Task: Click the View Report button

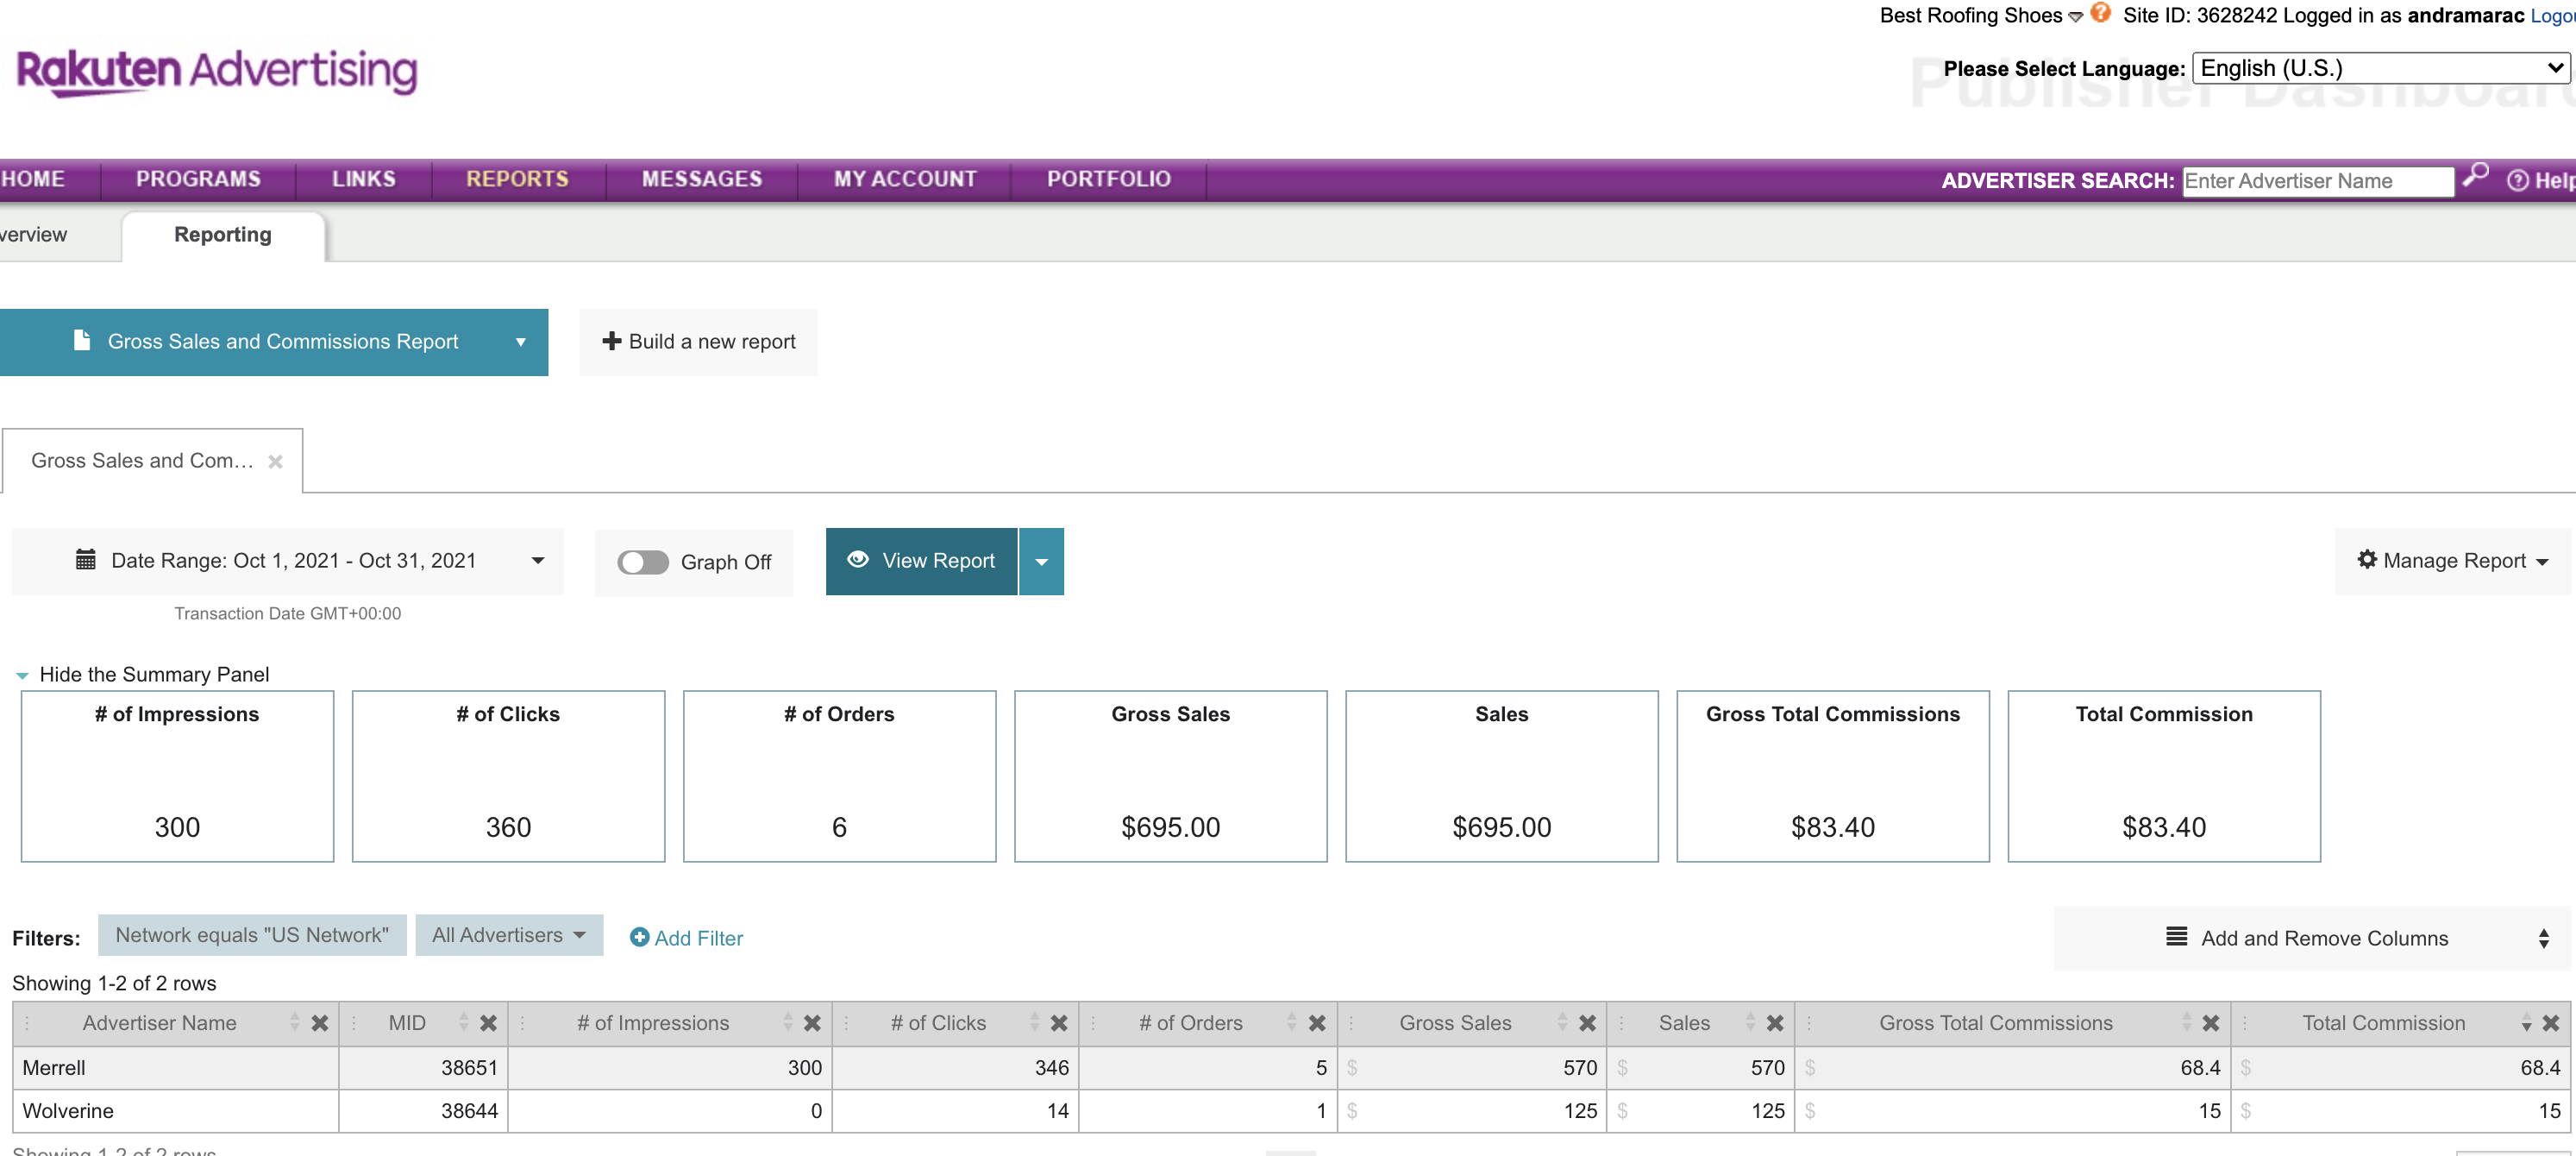Action: (921, 562)
